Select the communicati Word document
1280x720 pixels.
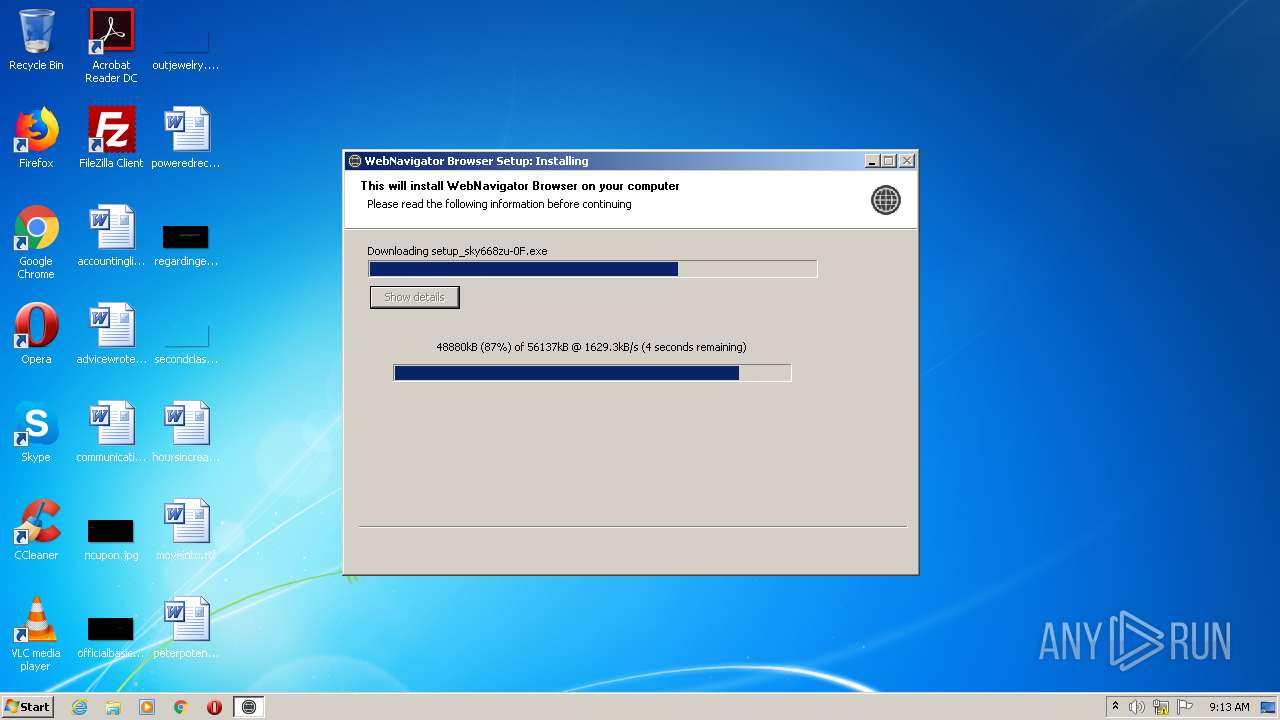(x=111, y=432)
